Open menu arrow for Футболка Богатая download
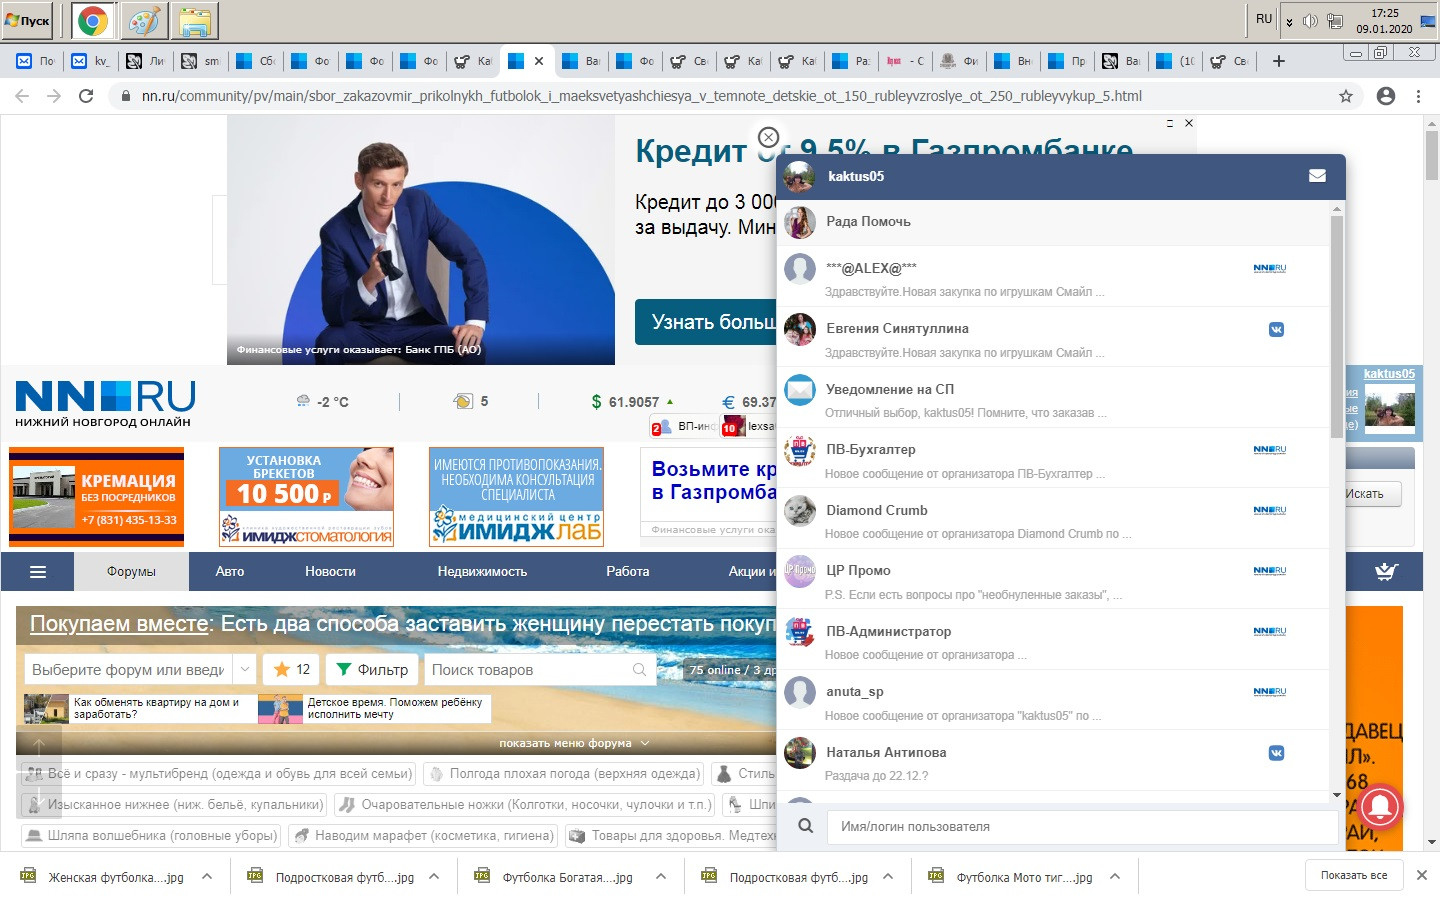The image size is (1440, 900). [x=661, y=876]
